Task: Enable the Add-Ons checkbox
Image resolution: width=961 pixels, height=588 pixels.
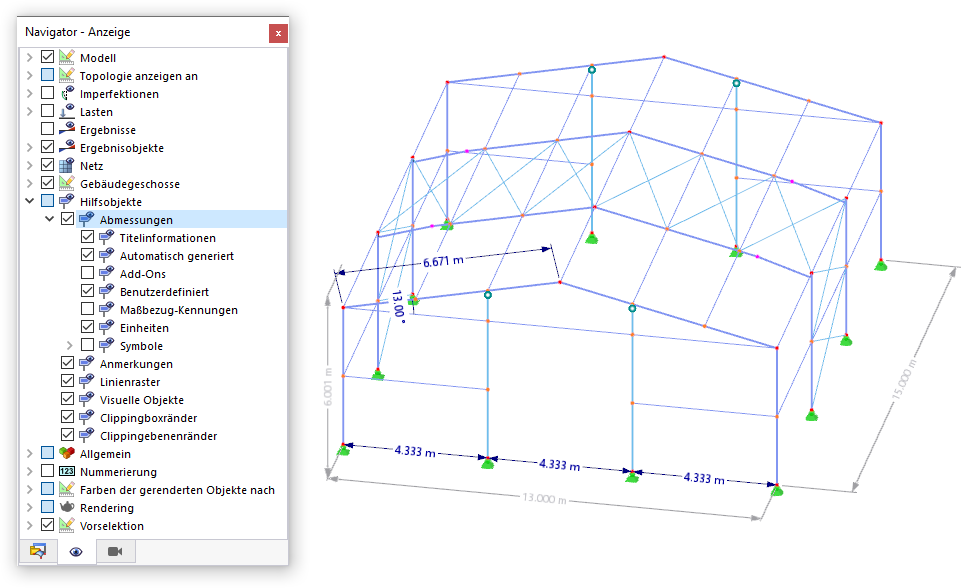Action: click(x=88, y=273)
